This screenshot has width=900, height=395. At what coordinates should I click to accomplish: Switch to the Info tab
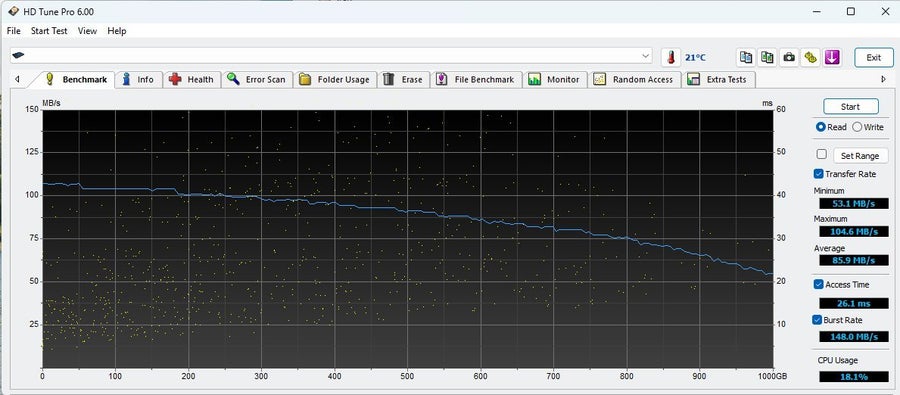pyautogui.click(x=139, y=80)
